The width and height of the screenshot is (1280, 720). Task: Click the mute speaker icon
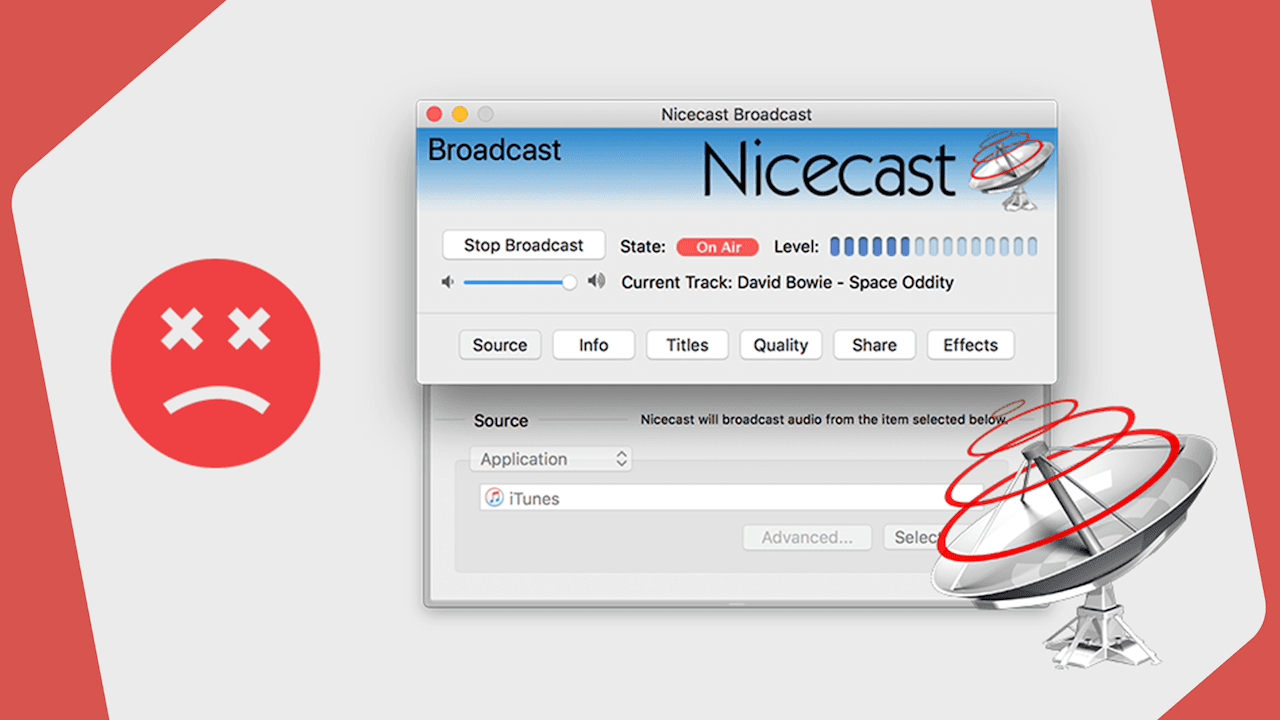point(446,282)
